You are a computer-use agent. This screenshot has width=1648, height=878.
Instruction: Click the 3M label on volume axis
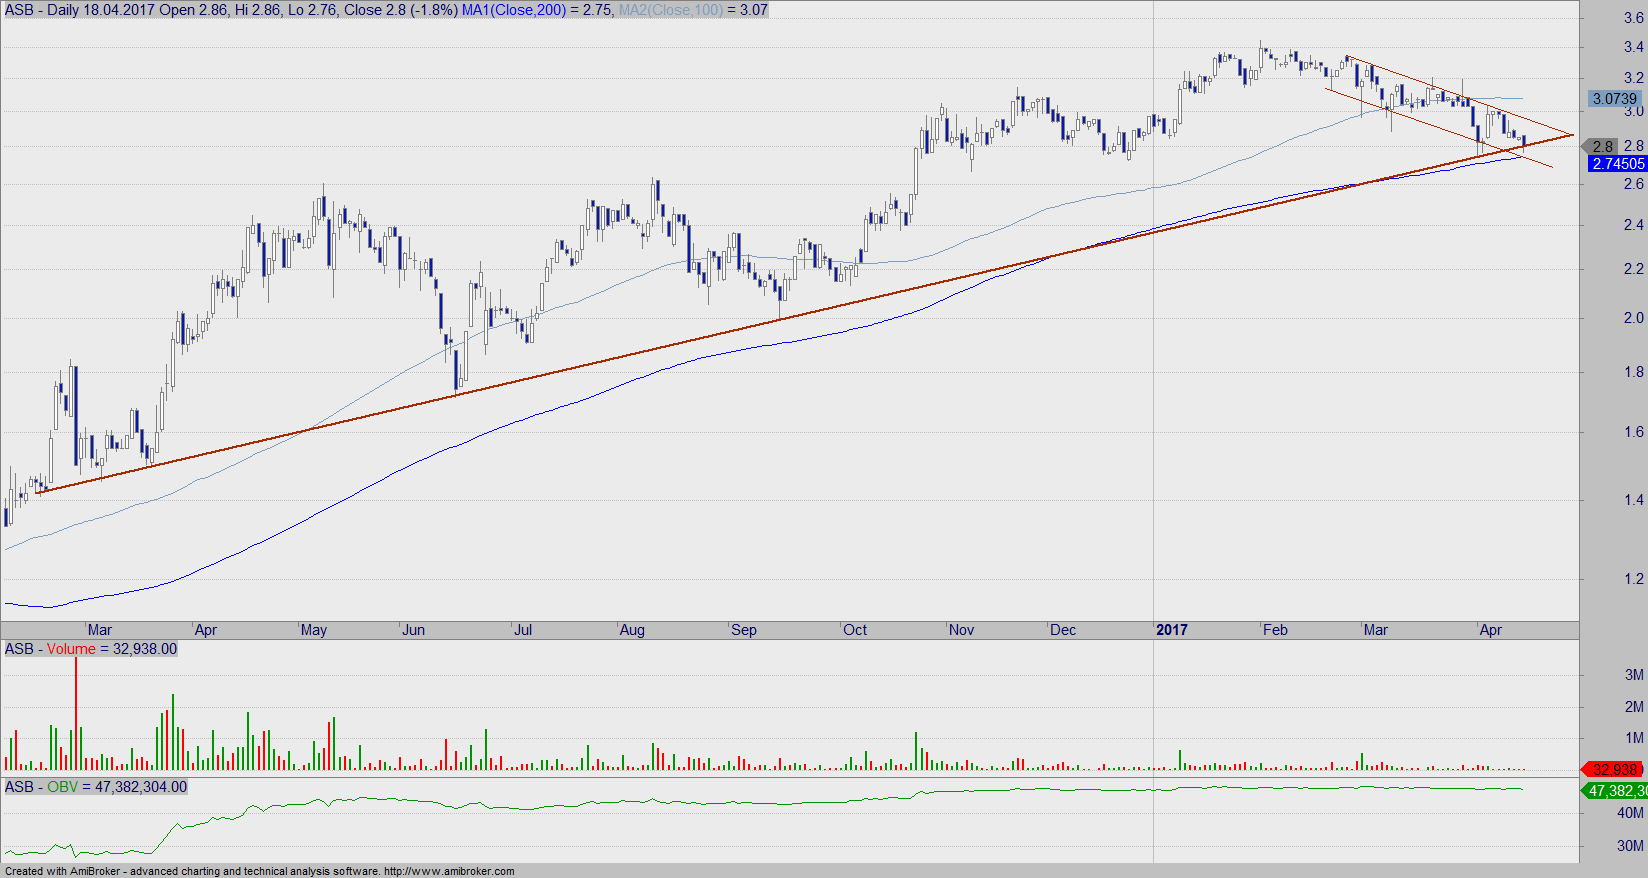pos(1634,675)
